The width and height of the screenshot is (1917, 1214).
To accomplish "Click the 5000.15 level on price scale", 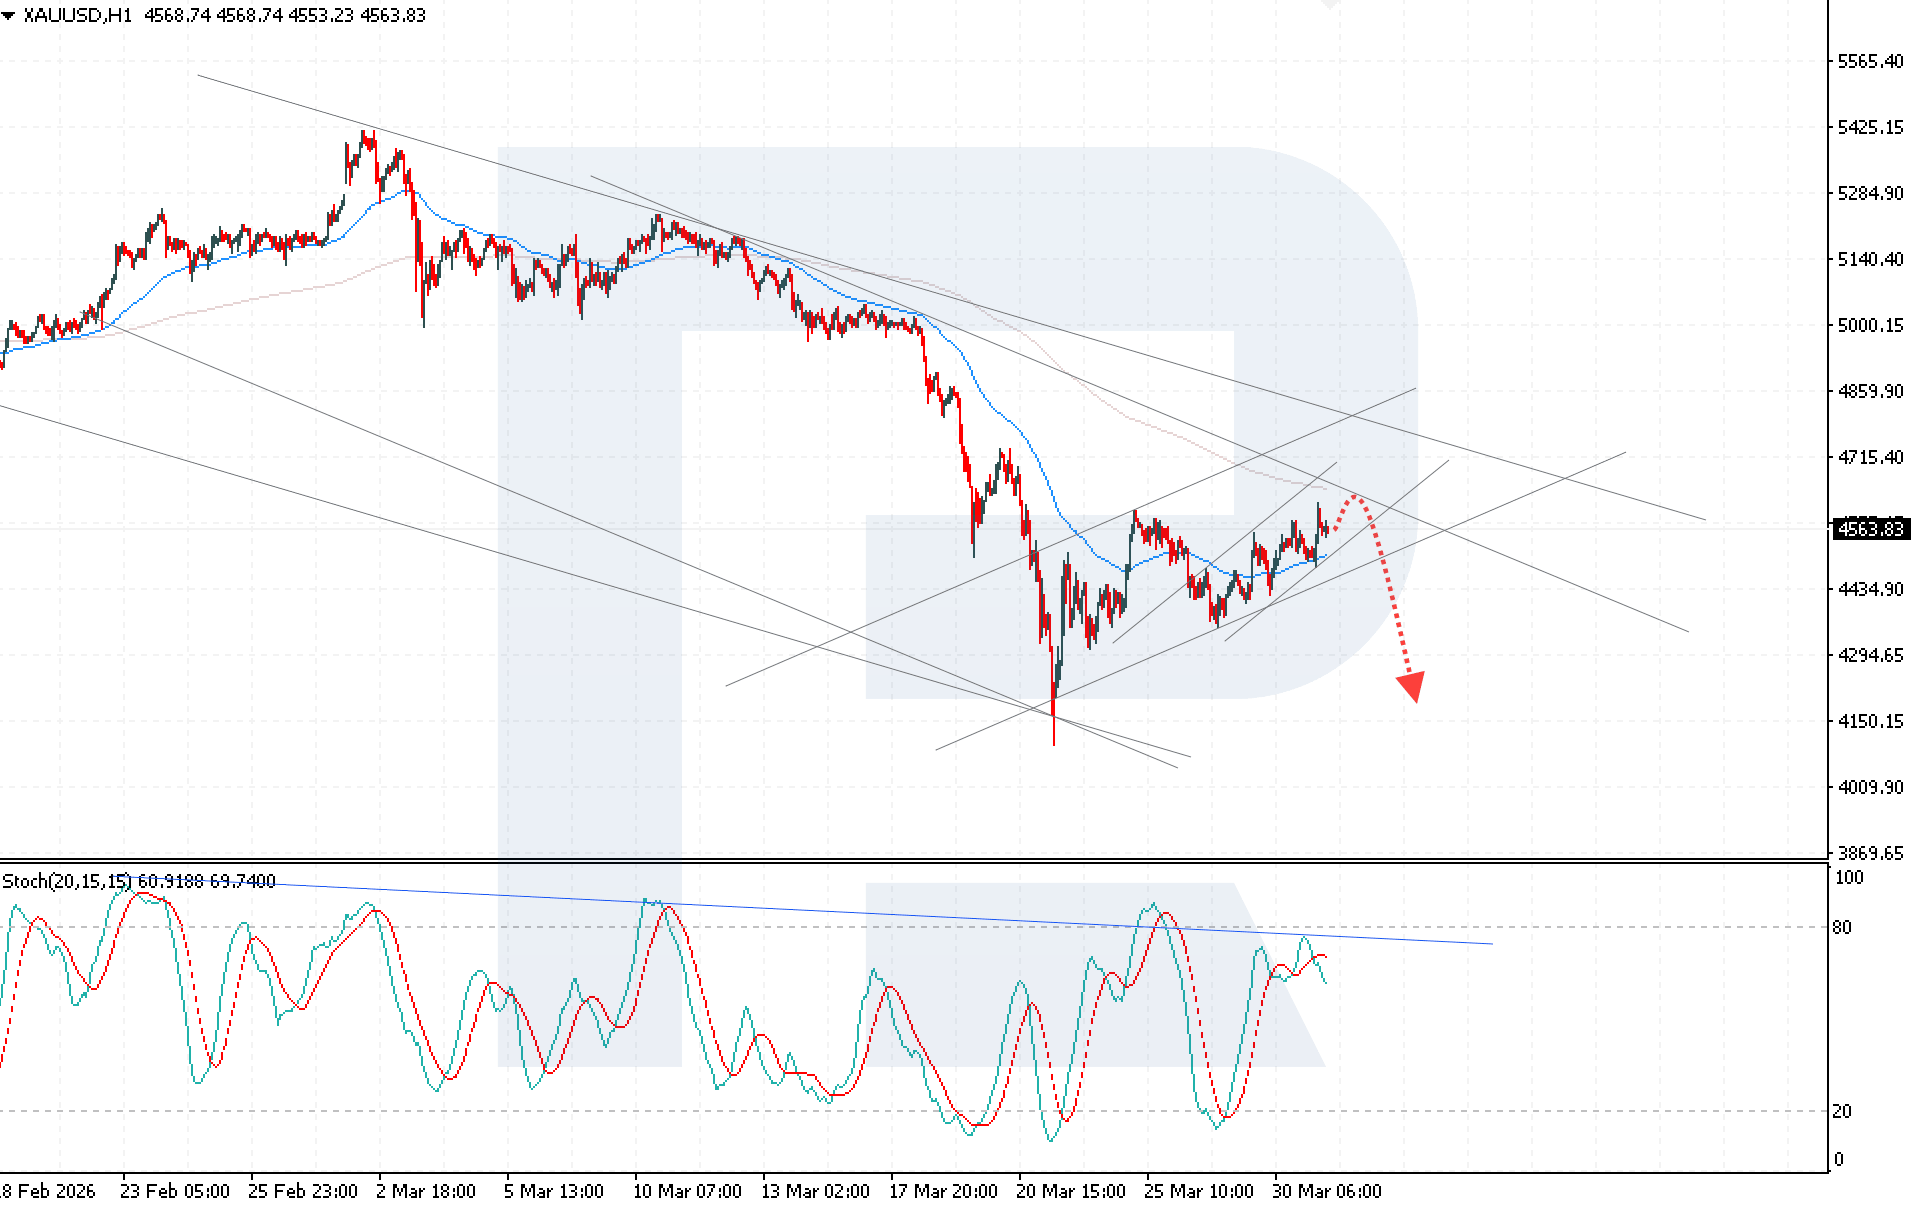I will tap(1870, 326).
